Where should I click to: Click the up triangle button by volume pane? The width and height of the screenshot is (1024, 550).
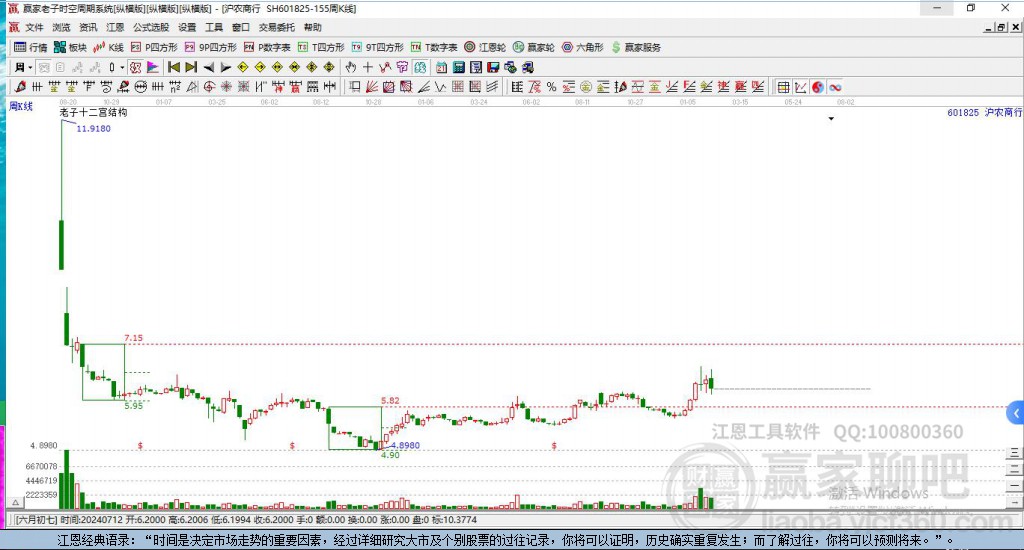pos(16,502)
